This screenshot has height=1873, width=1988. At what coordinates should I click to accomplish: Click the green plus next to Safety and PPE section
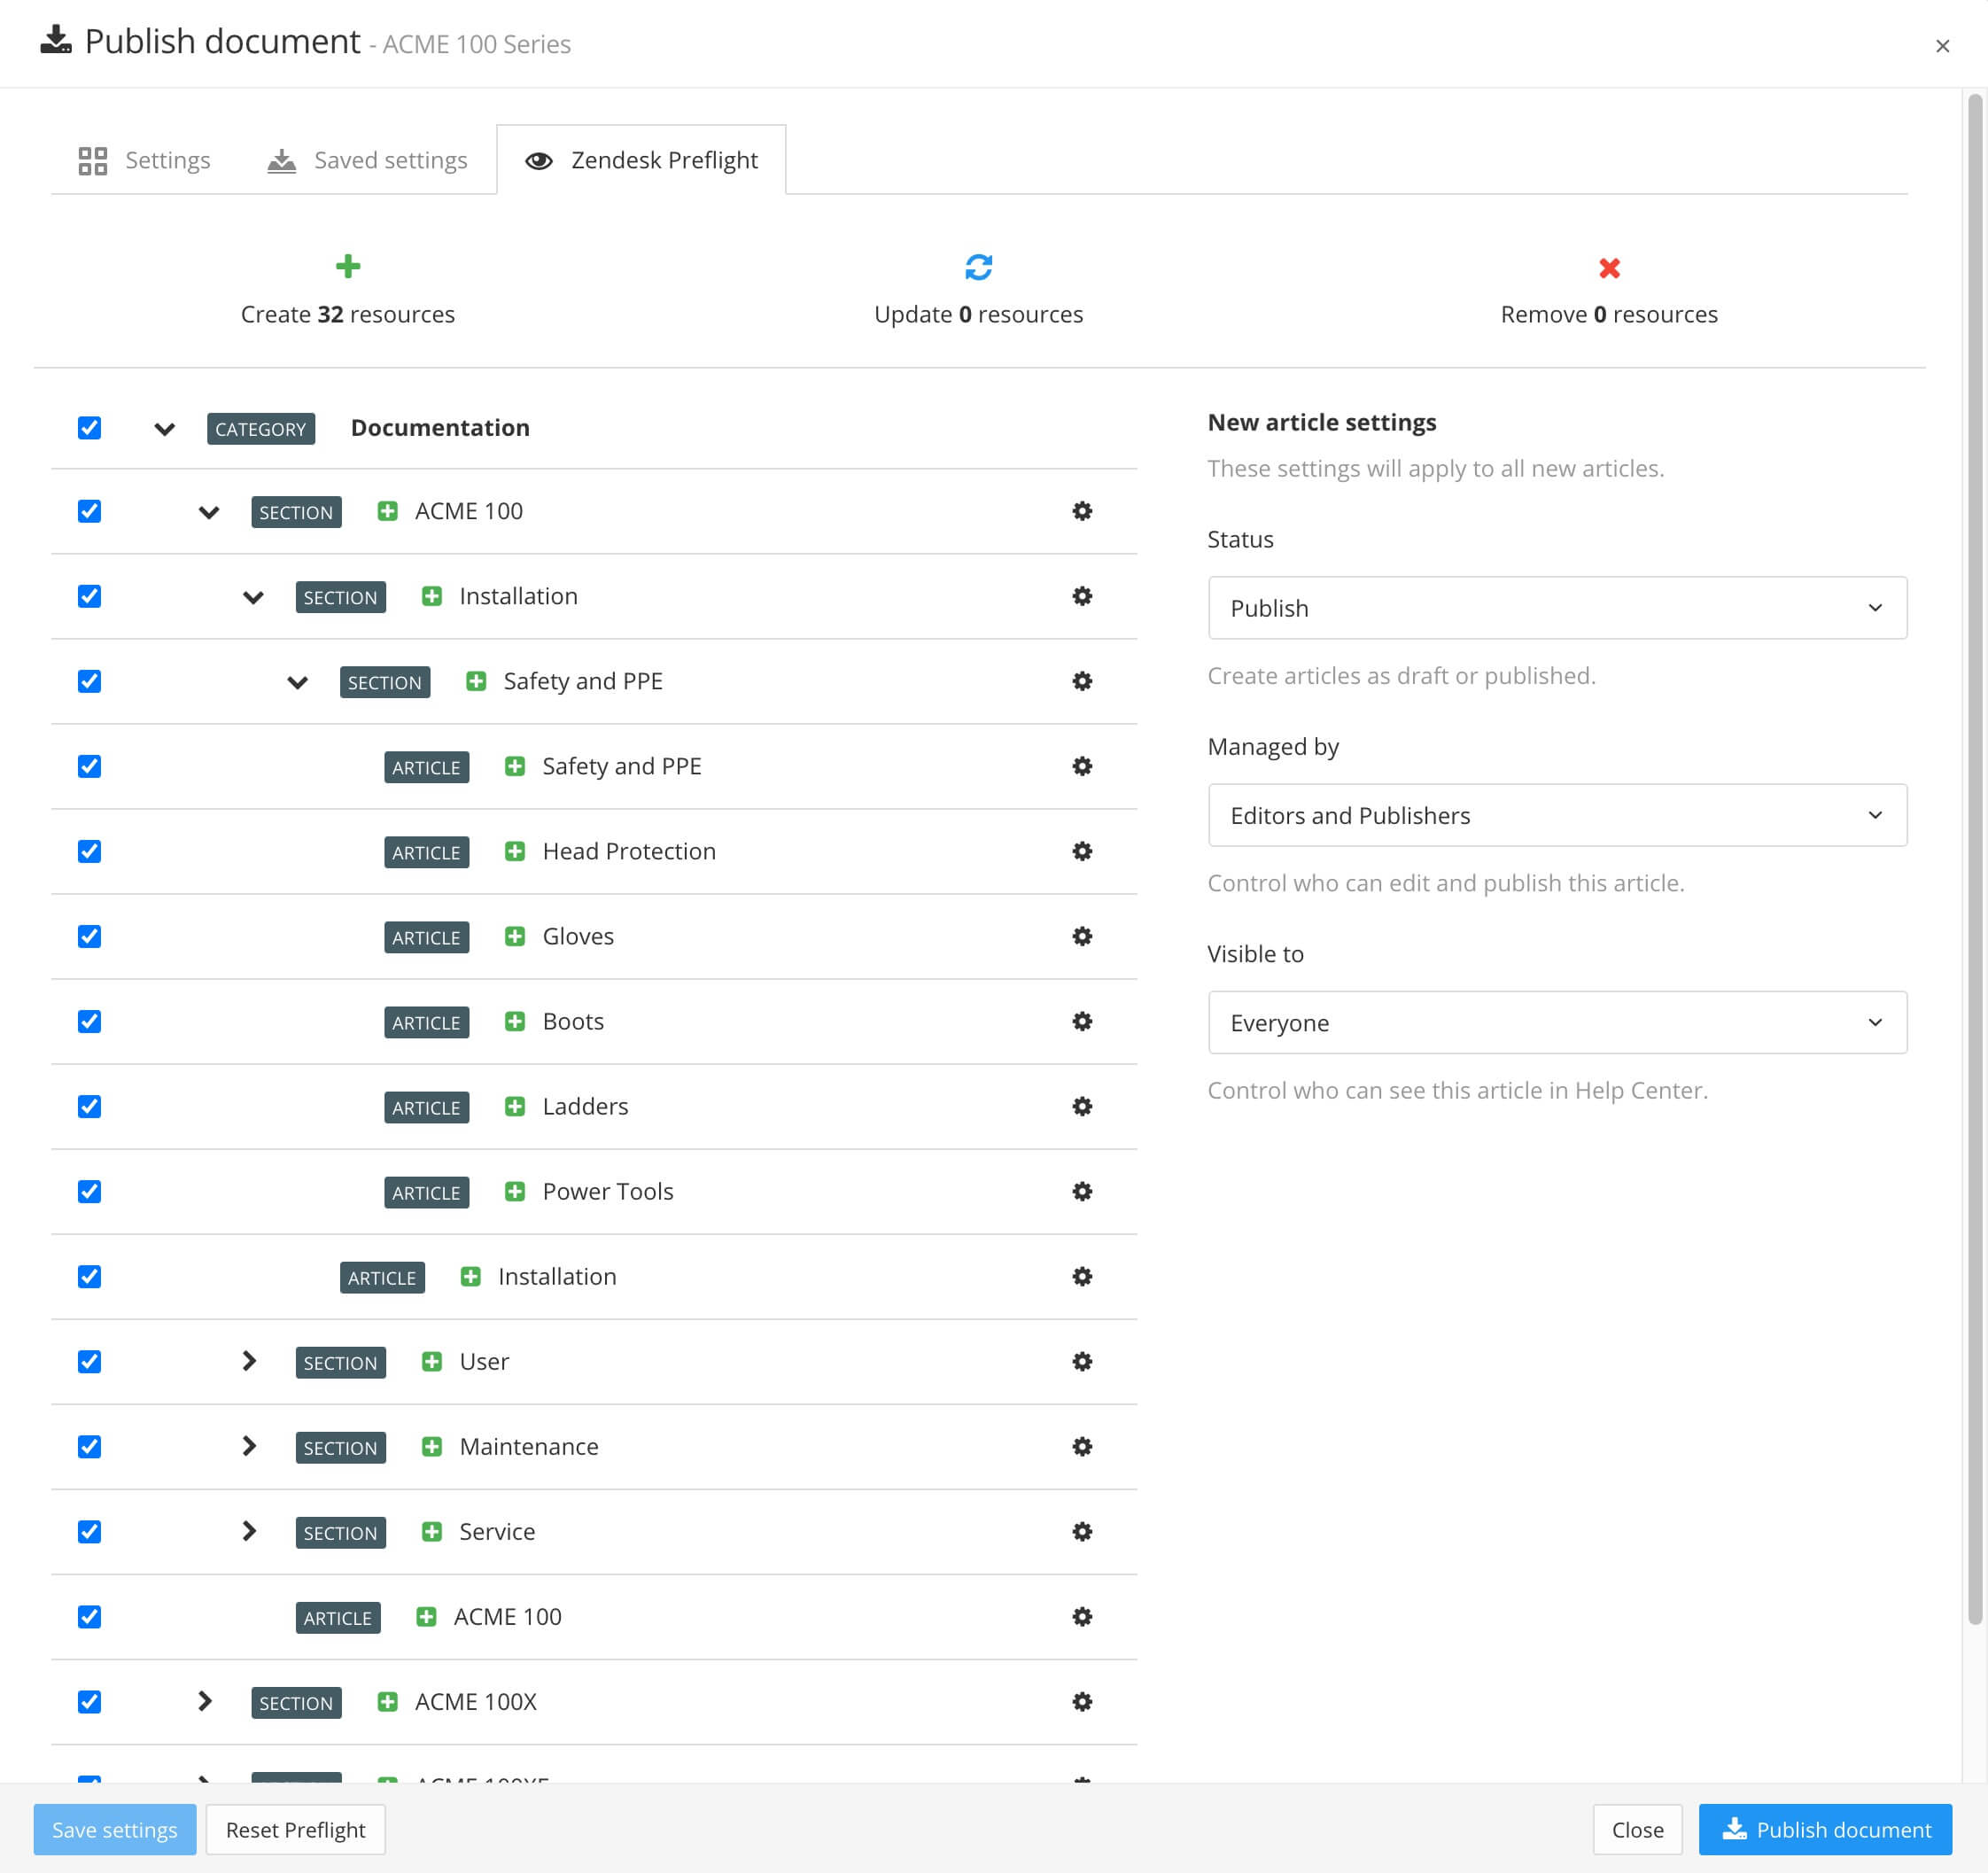tap(476, 681)
